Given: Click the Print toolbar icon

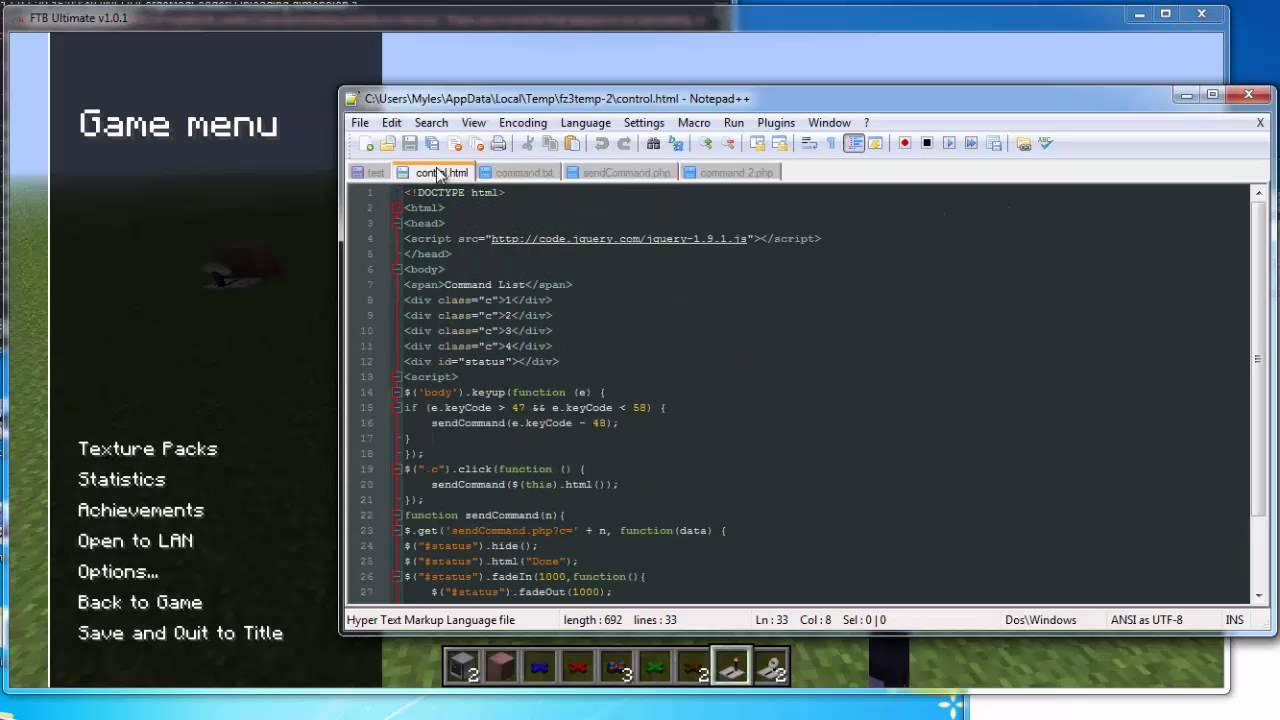Looking at the screenshot, I should pos(499,143).
